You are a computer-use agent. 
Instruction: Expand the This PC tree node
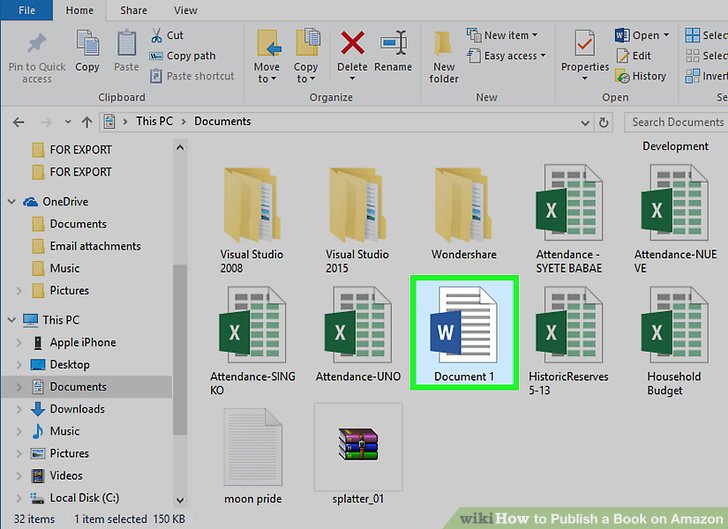pos(12,321)
